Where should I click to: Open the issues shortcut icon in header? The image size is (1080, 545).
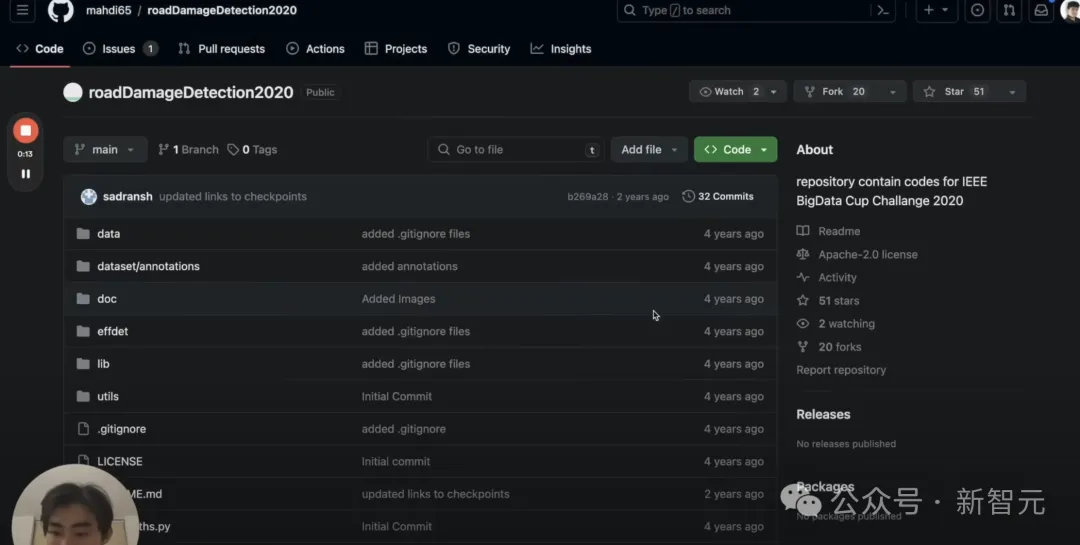[977, 10]
